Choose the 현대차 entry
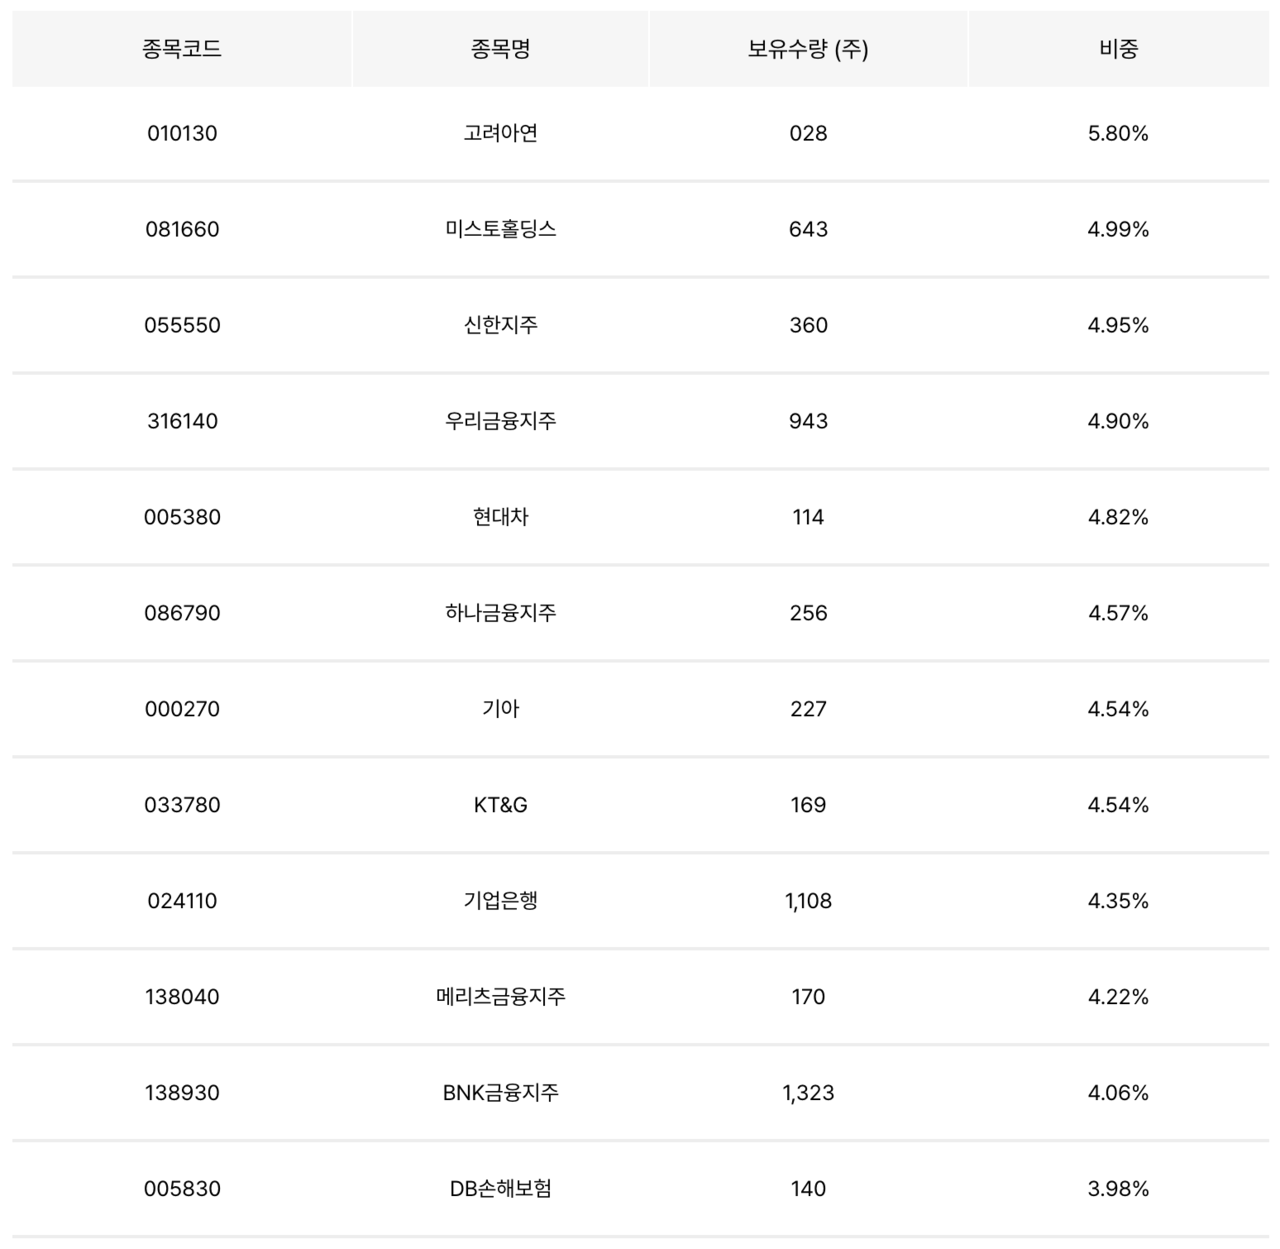 pos(500,517)
